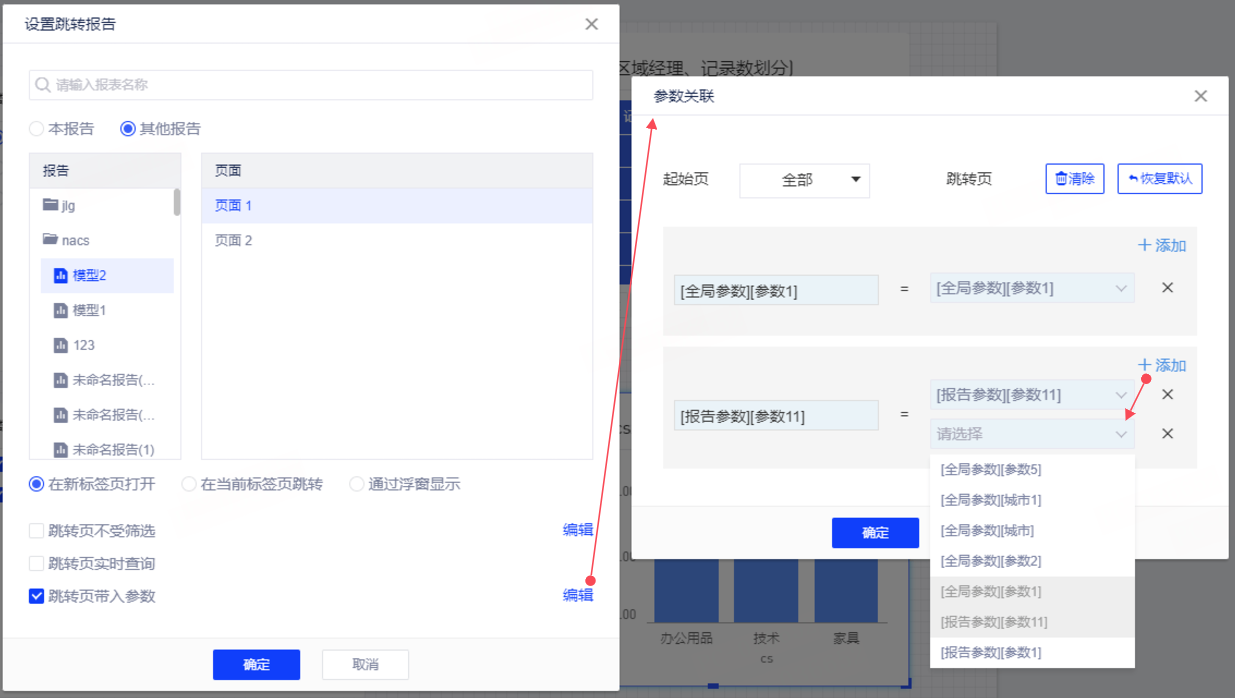Select 本报告 radio button
Image resolution: width=1235 pixels, height=698 pixels.
pyautogui.click(x=37, y=129)
